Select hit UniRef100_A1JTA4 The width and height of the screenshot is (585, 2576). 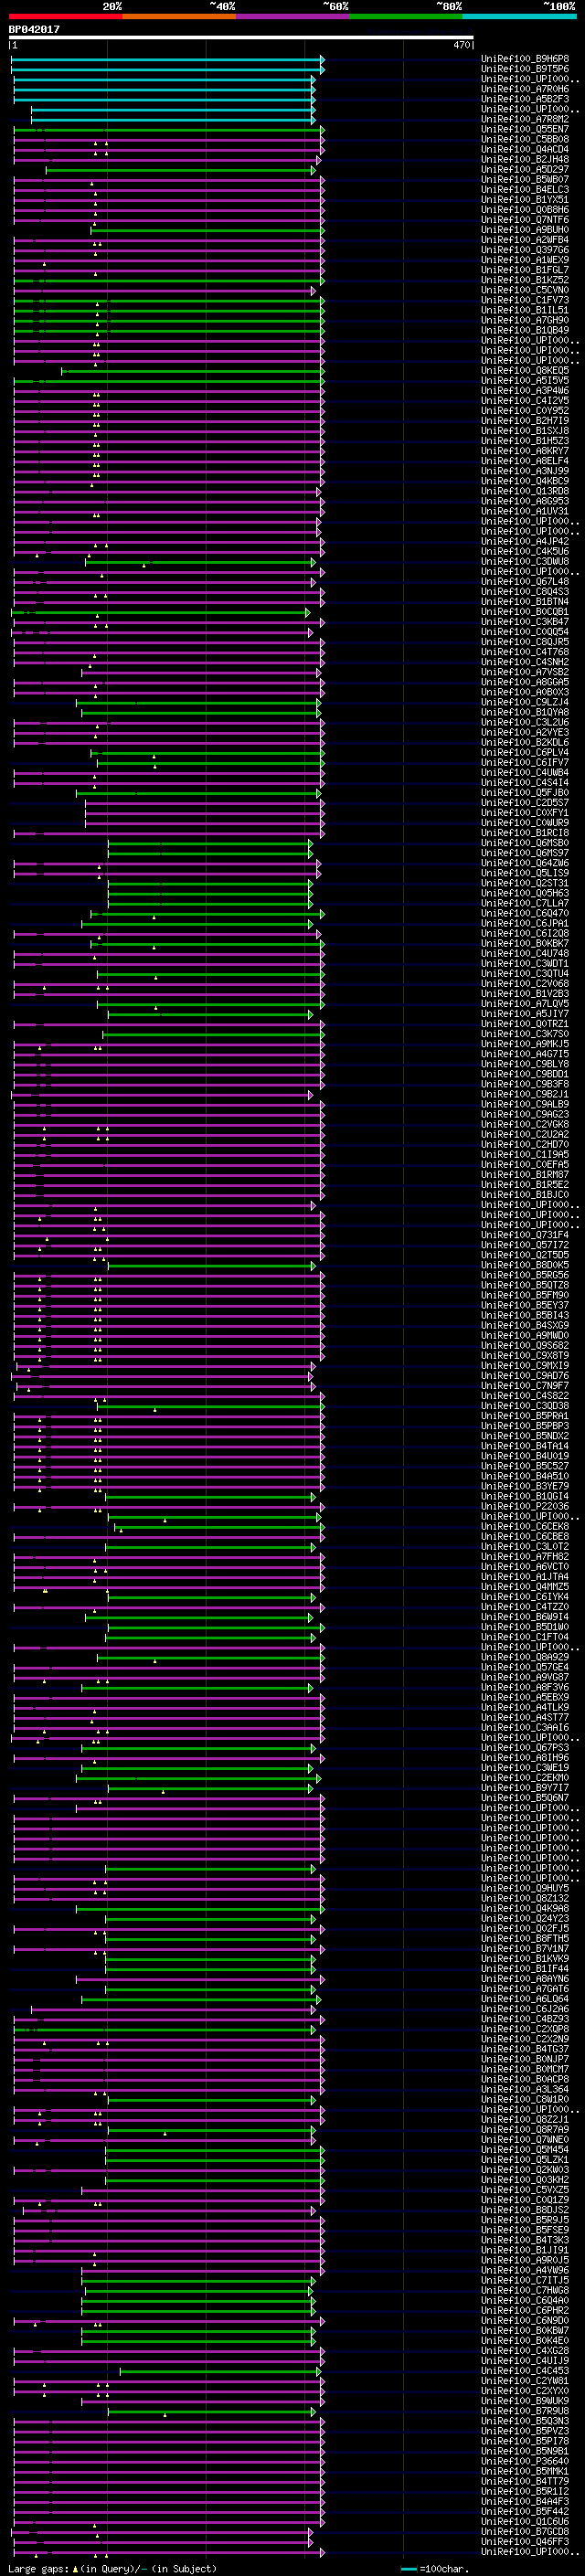point(525,1576)
